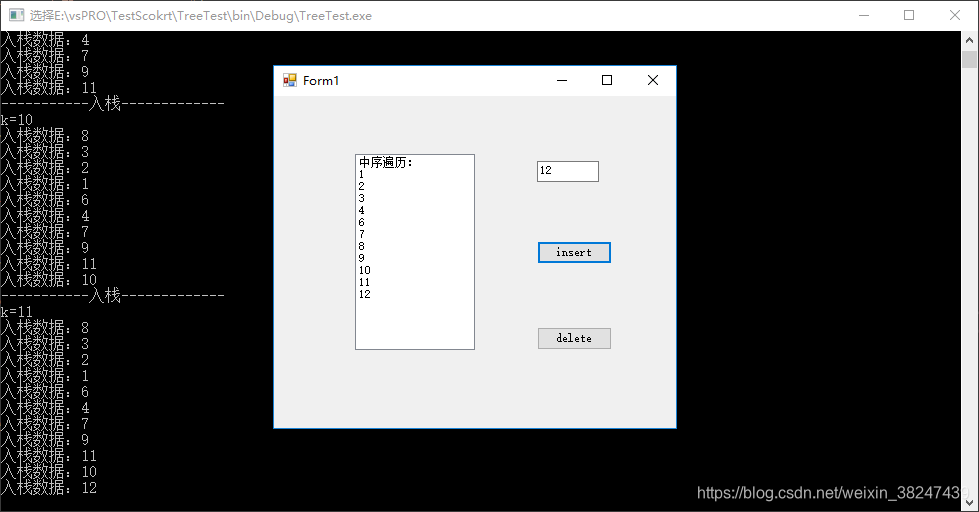979x512 pixels.
Task: Select value 7 in traversal list
Action: (415, 234)
